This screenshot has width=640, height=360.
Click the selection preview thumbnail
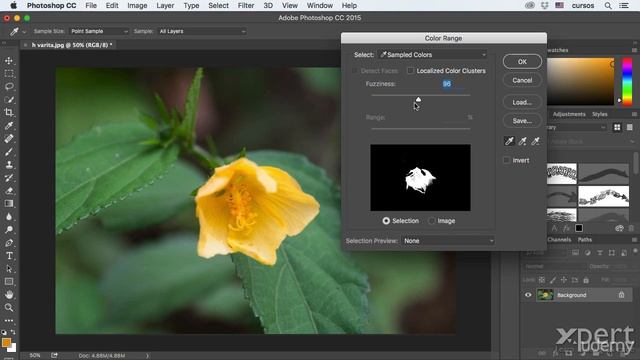point(420,178)
